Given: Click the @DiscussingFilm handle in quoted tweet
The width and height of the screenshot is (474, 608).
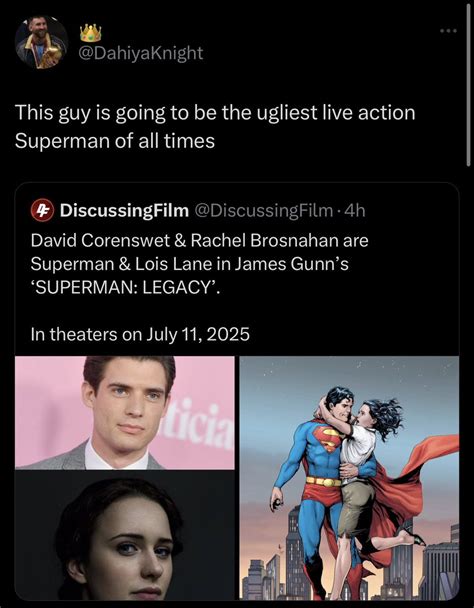Looking at the screenshot, I should [263, 211].
